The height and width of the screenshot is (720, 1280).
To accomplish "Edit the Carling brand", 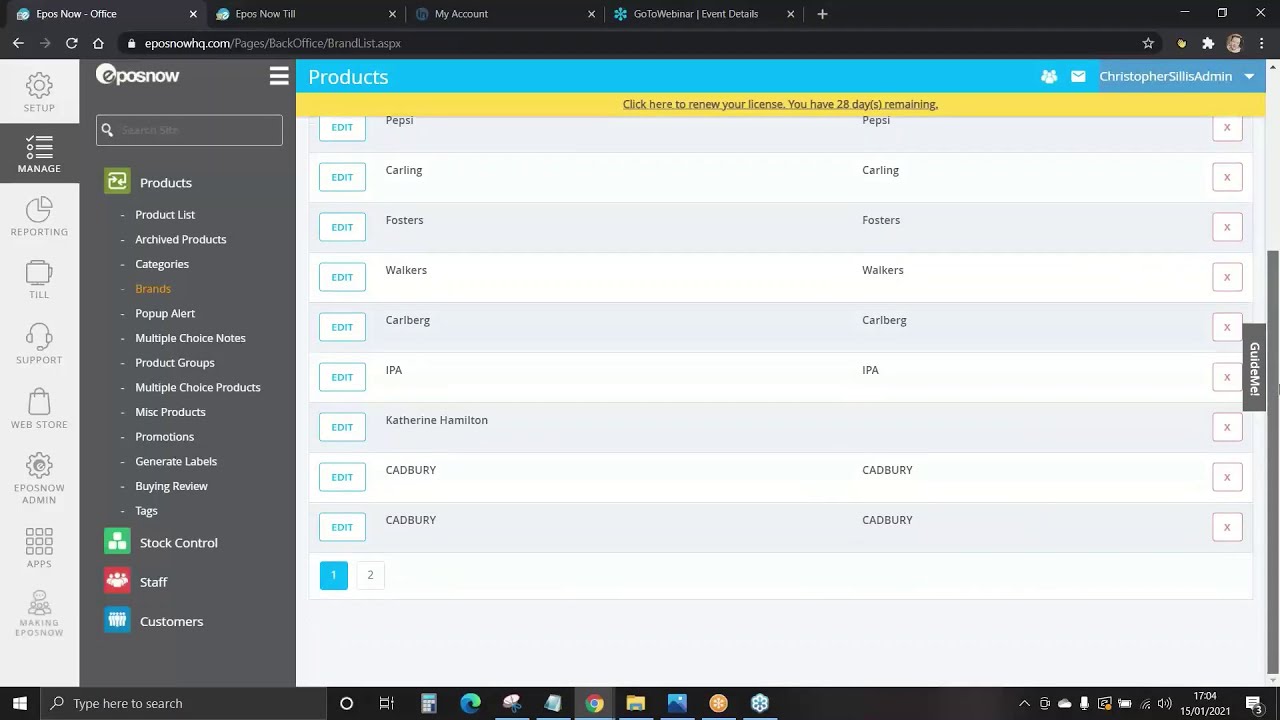I will (x=342, y=177).
